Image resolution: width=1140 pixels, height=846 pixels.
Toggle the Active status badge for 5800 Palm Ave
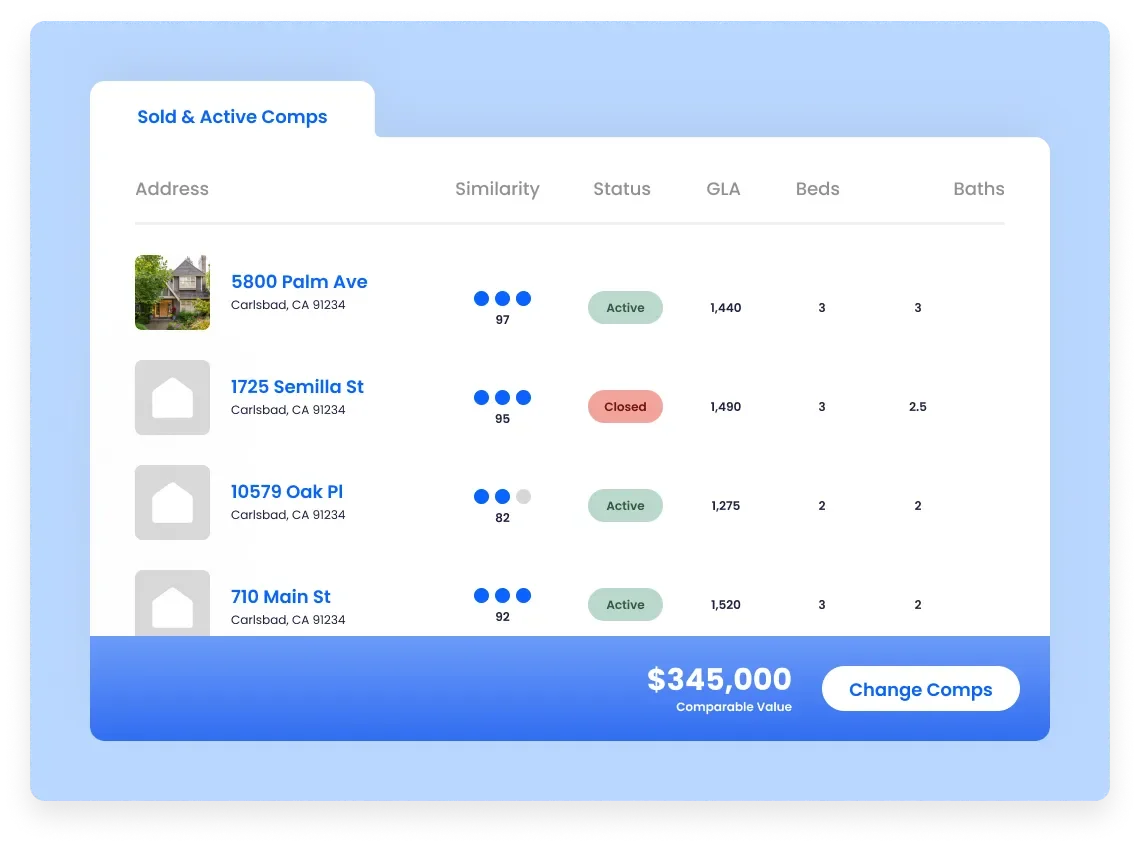[625, 307]
